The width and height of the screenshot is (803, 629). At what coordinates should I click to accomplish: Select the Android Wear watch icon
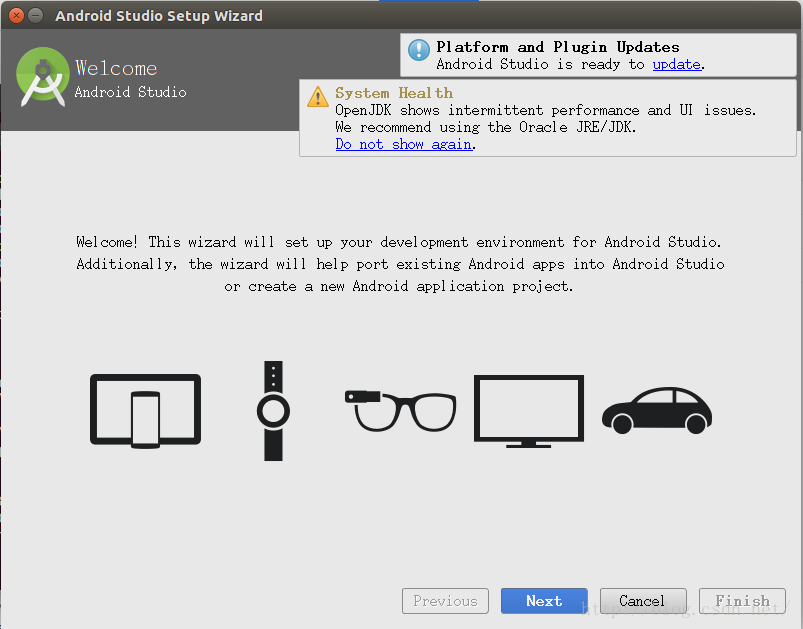[x=273, y=410]
